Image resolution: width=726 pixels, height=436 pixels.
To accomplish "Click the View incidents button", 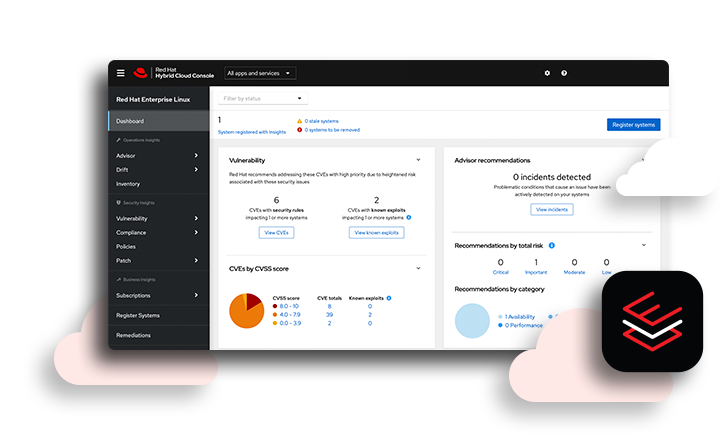I will point(552,210).
